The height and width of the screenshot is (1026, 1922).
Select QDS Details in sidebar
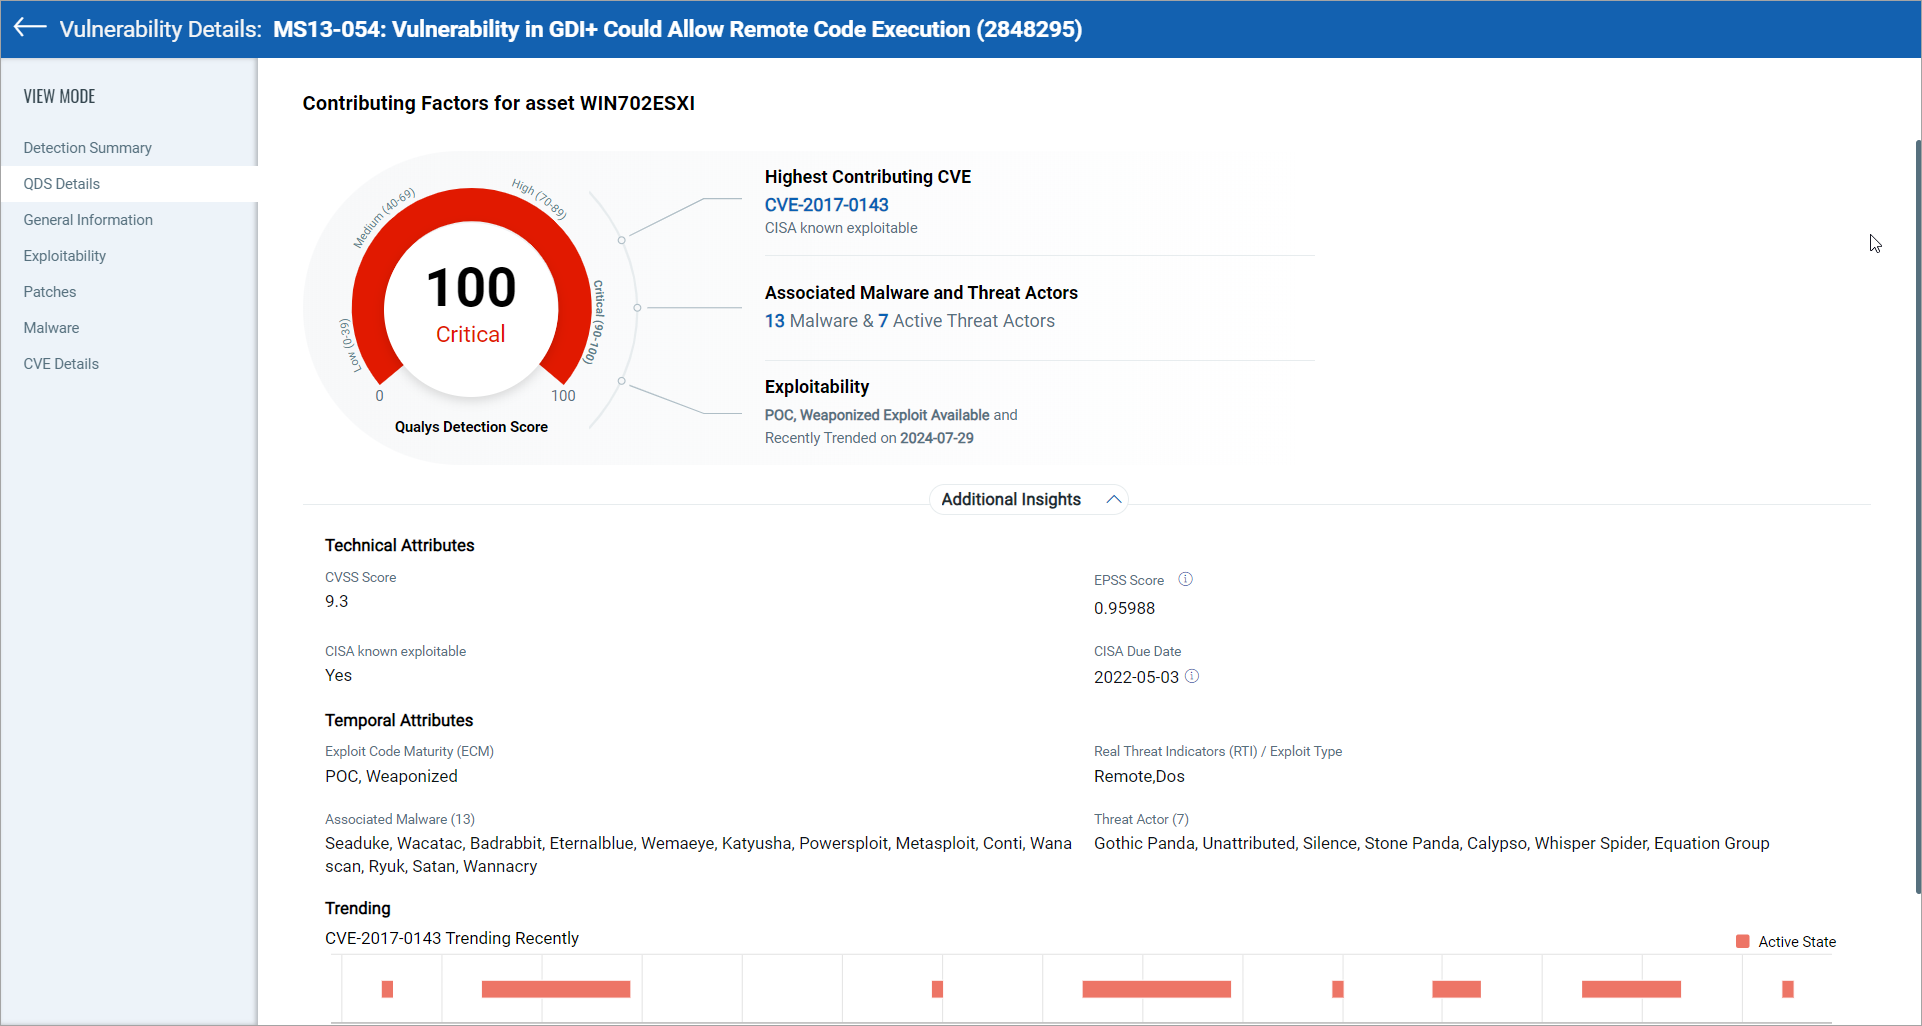point(62,184)
